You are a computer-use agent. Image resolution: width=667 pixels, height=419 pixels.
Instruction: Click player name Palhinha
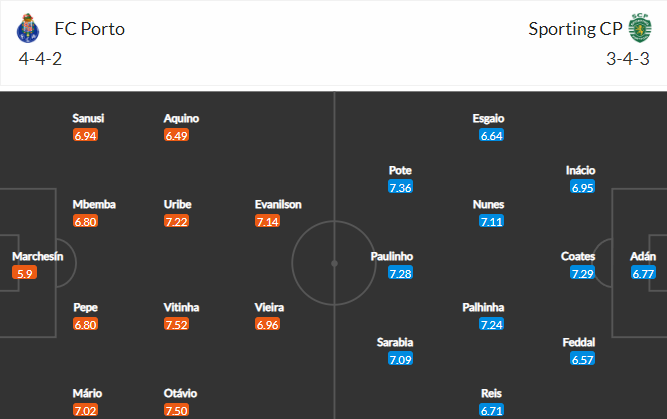(483, 307)
